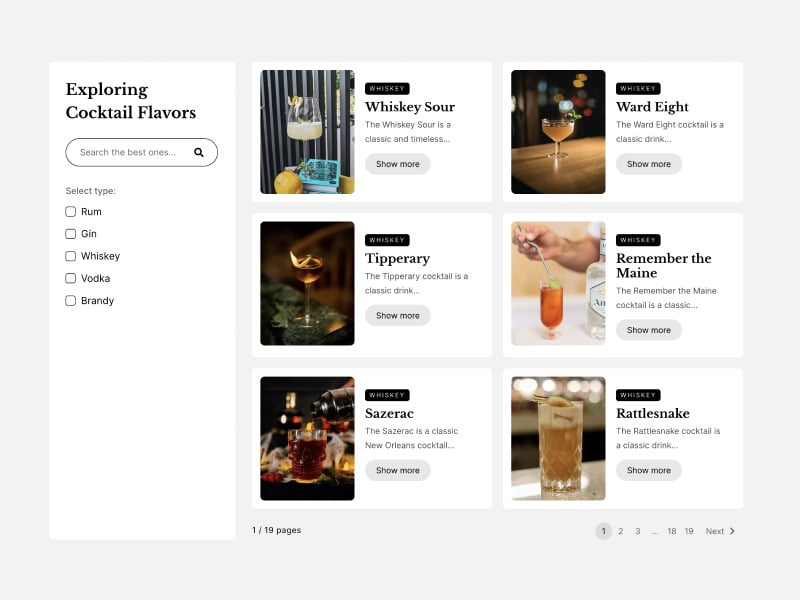Click the Sazerac cocktail image
The width and height of the screenshot is (800, 600).
307,438
